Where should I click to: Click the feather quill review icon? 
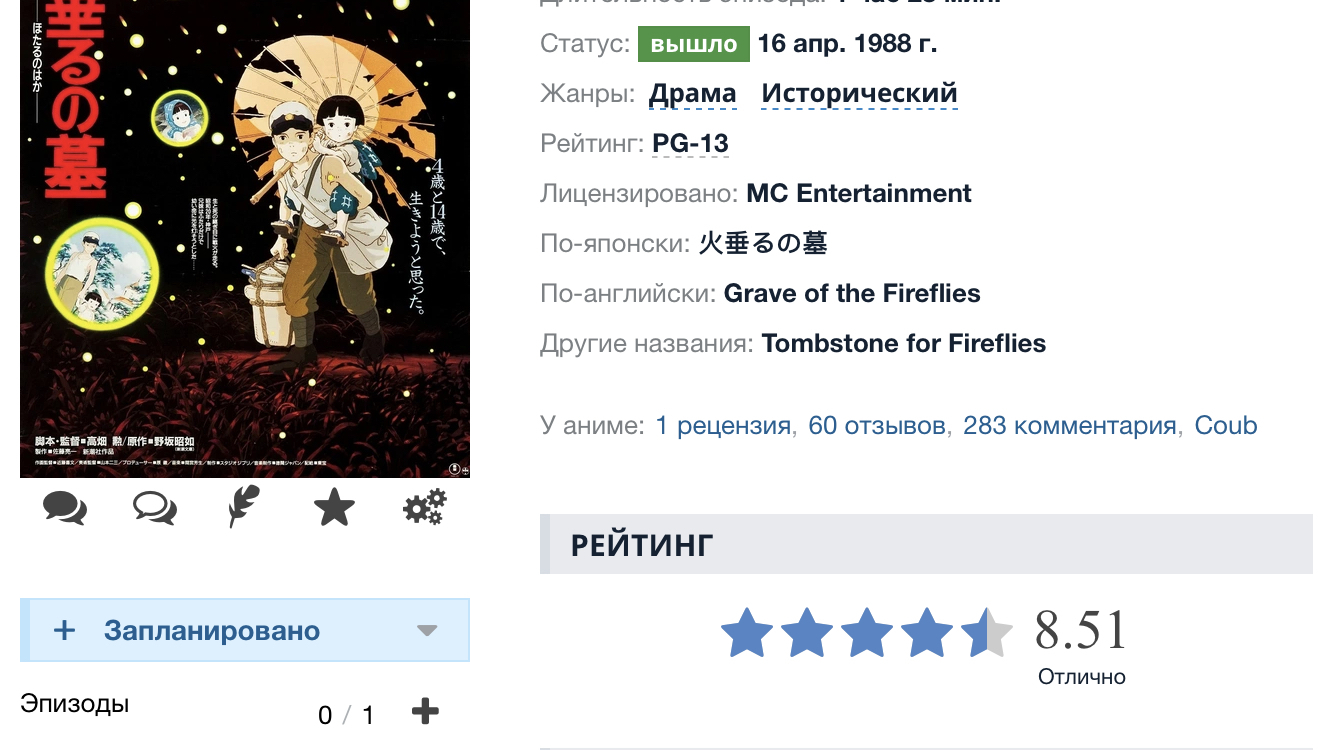[x=243, y=507]
